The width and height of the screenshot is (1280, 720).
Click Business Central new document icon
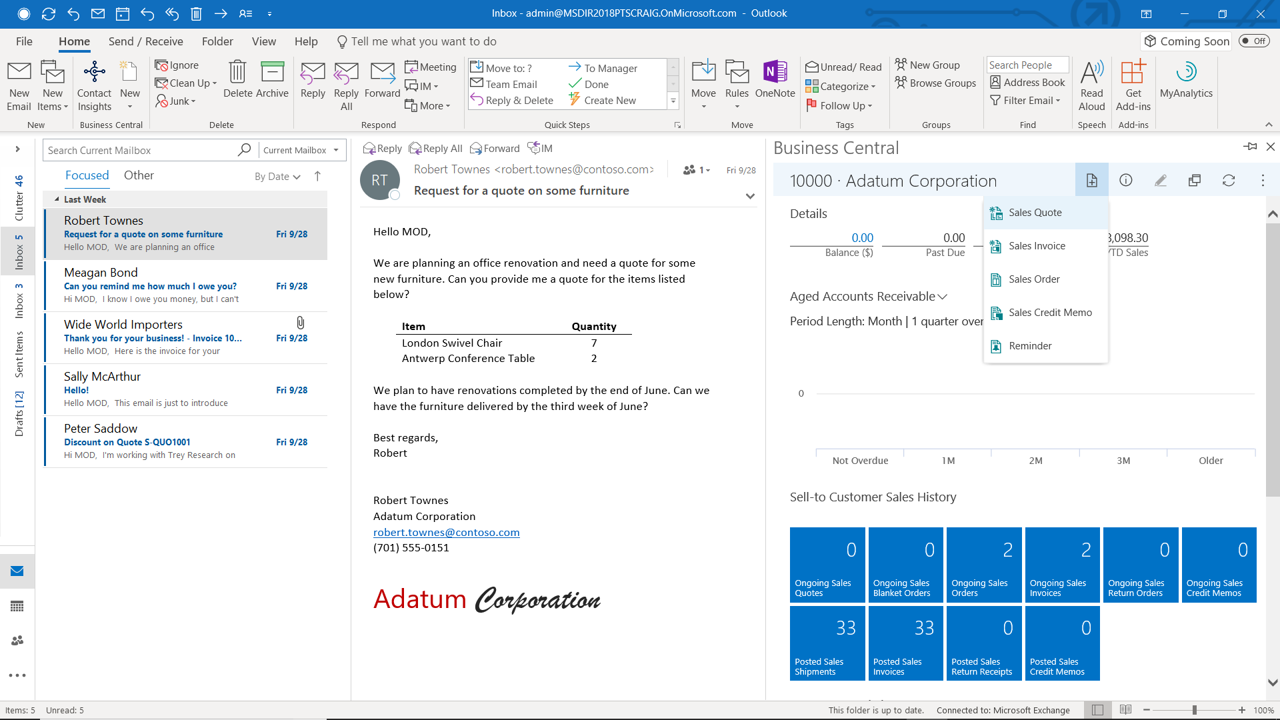(1092, 181)
